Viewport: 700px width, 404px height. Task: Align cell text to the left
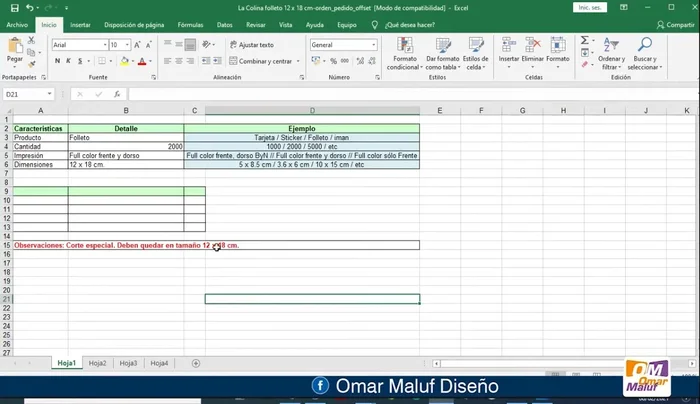167,61
